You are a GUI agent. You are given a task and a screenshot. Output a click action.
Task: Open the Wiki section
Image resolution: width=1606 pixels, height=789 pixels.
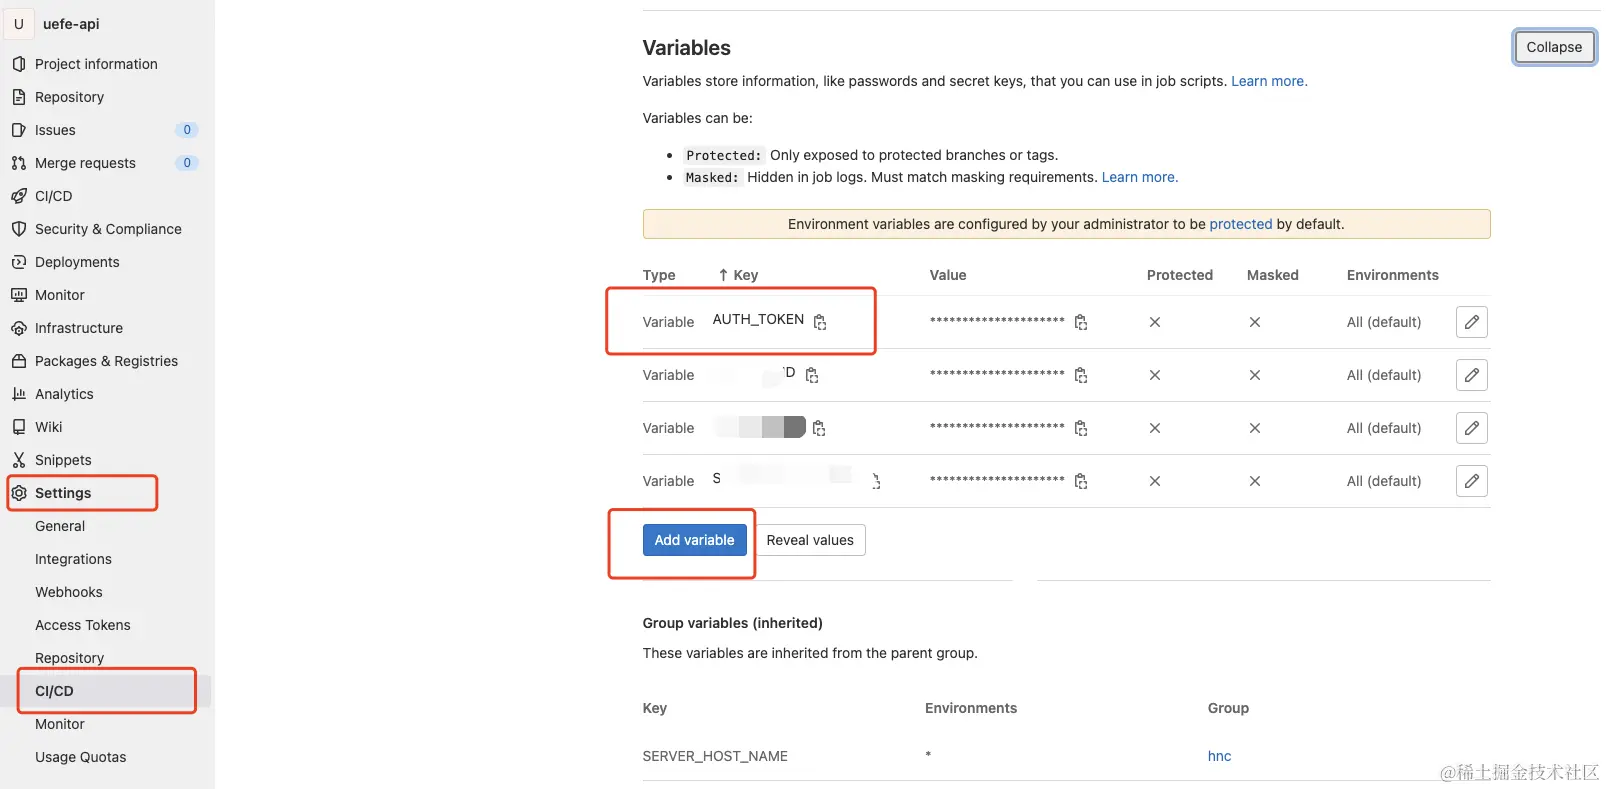pos(48,427)
